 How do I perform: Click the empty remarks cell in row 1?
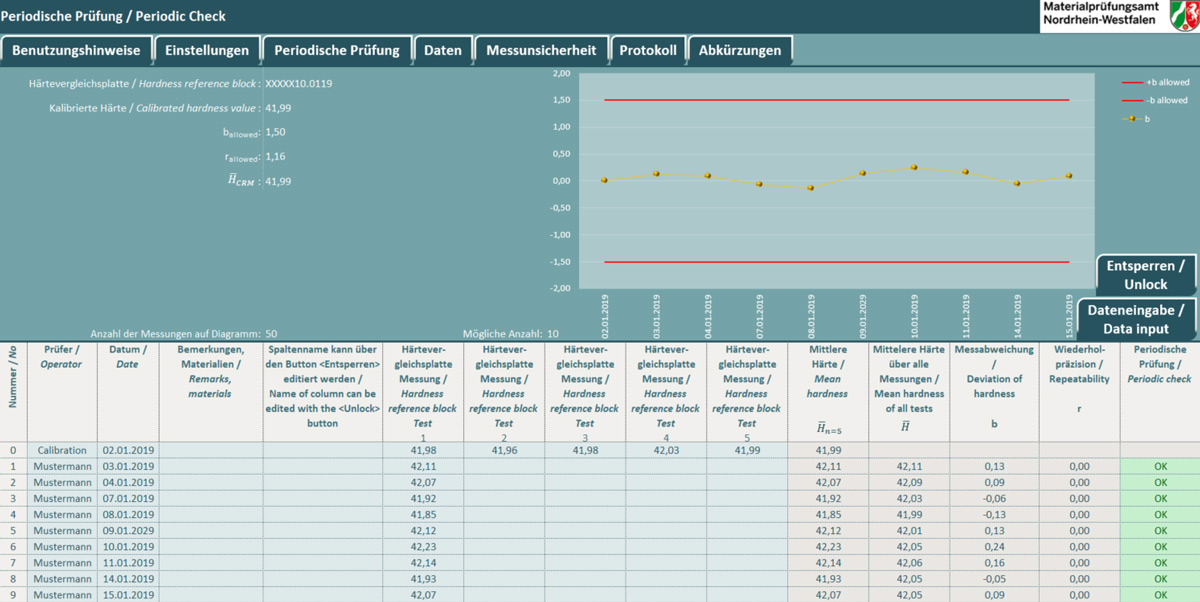point(210,467)
